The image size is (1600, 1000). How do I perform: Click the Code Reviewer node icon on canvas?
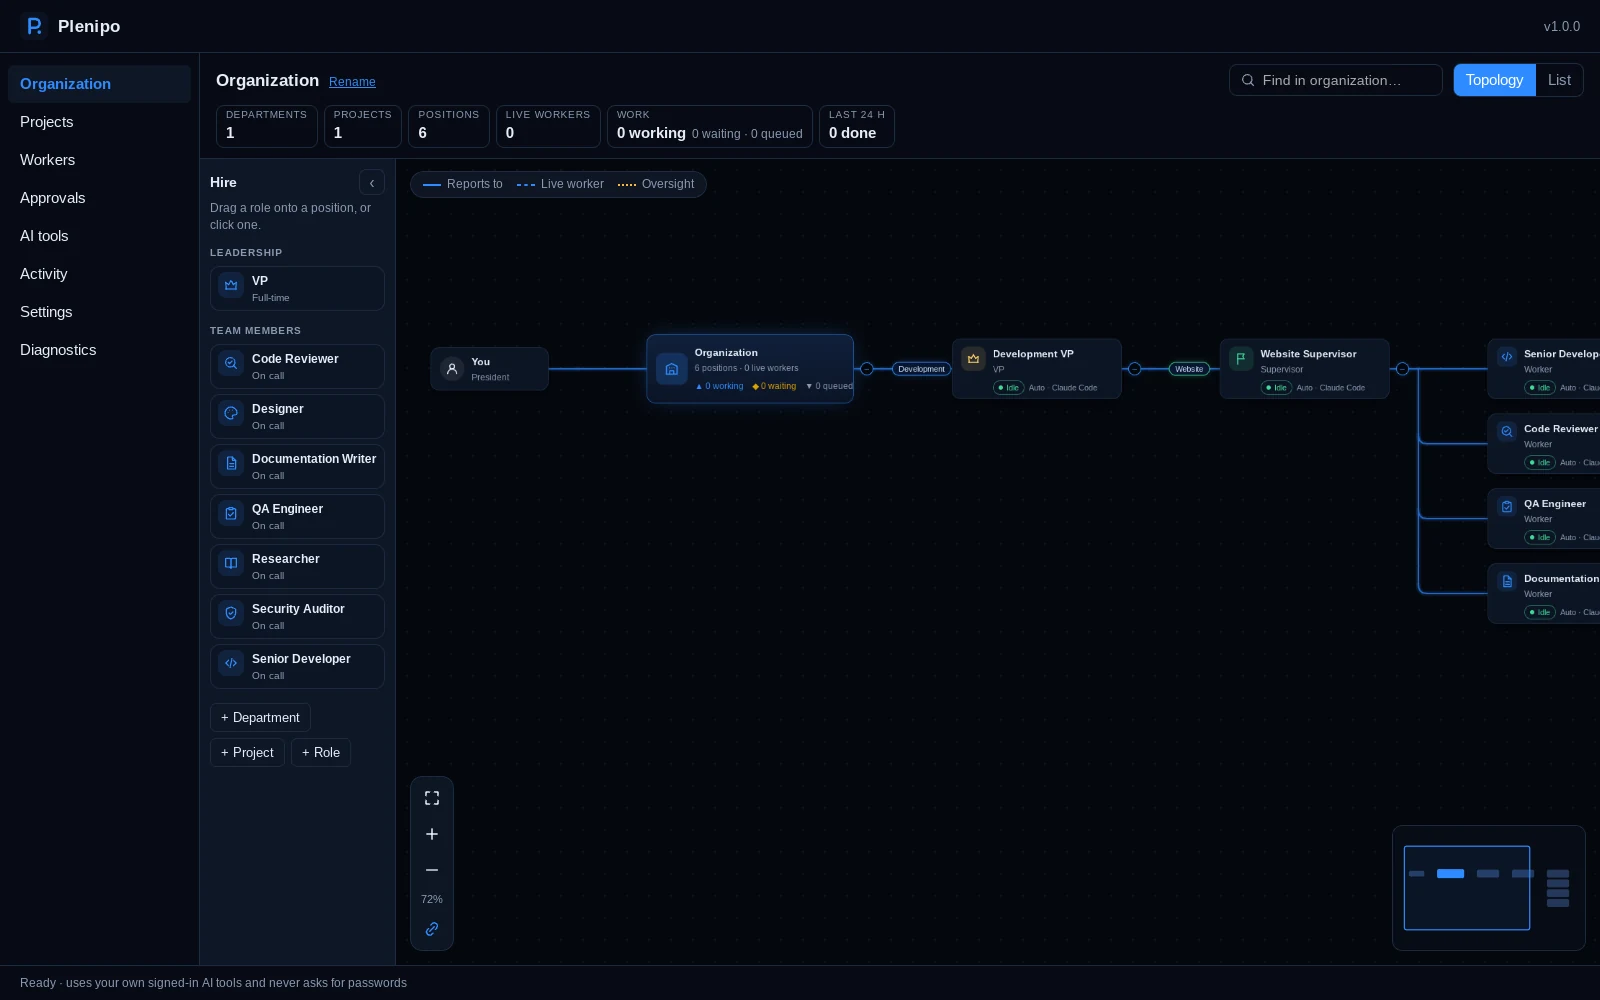[x=1507, y=432]
